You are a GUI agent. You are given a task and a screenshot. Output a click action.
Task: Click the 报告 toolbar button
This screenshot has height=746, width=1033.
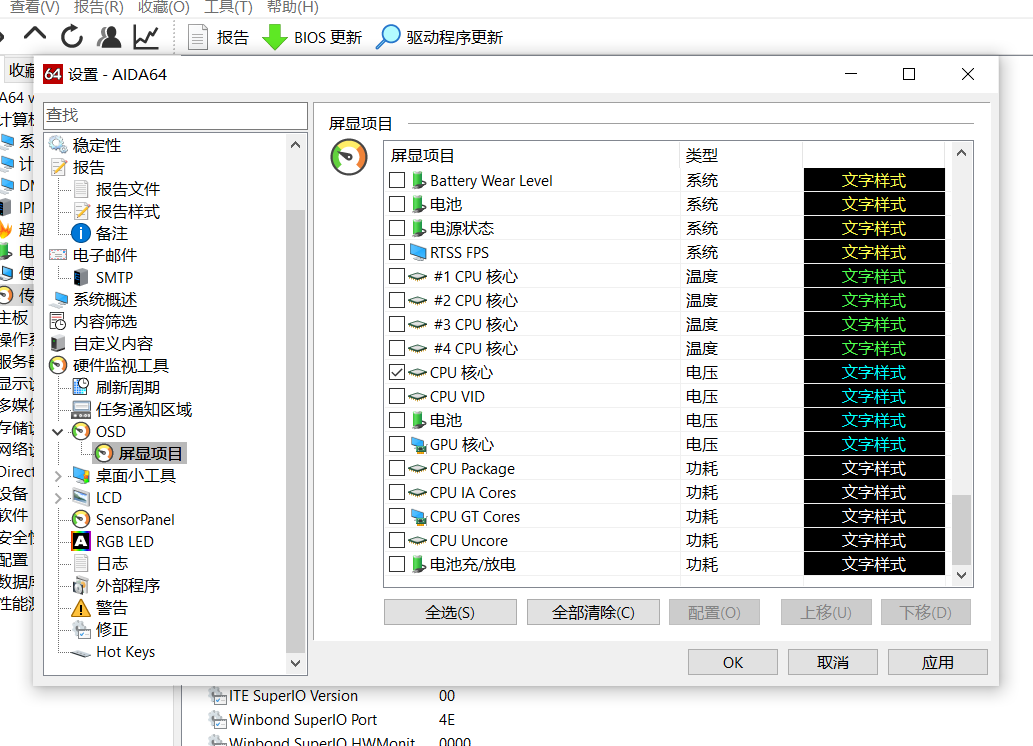click(219, 37)
